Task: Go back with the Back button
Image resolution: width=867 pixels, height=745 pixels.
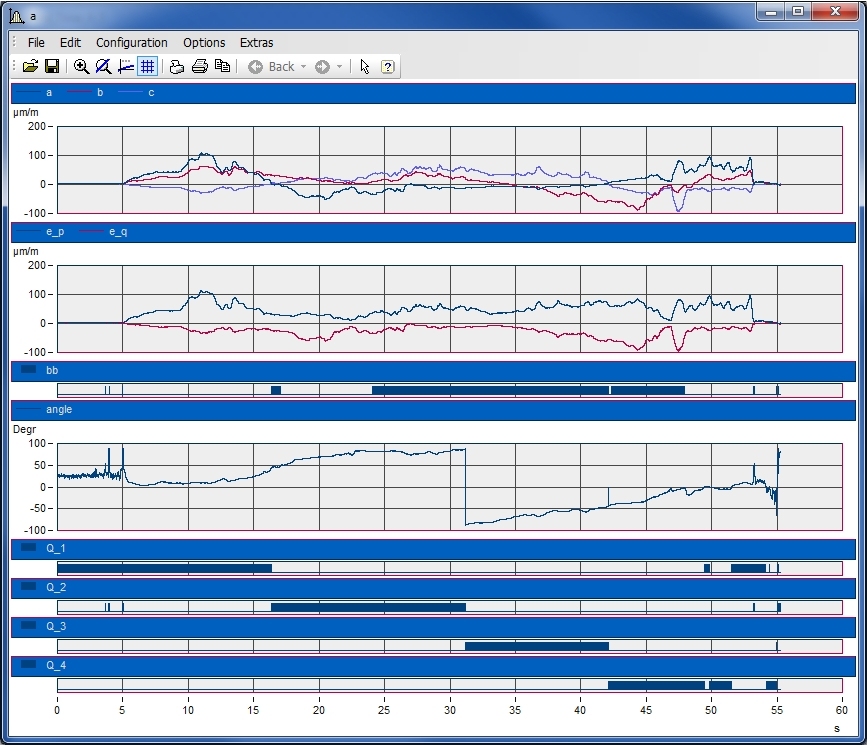Action: 271,67
